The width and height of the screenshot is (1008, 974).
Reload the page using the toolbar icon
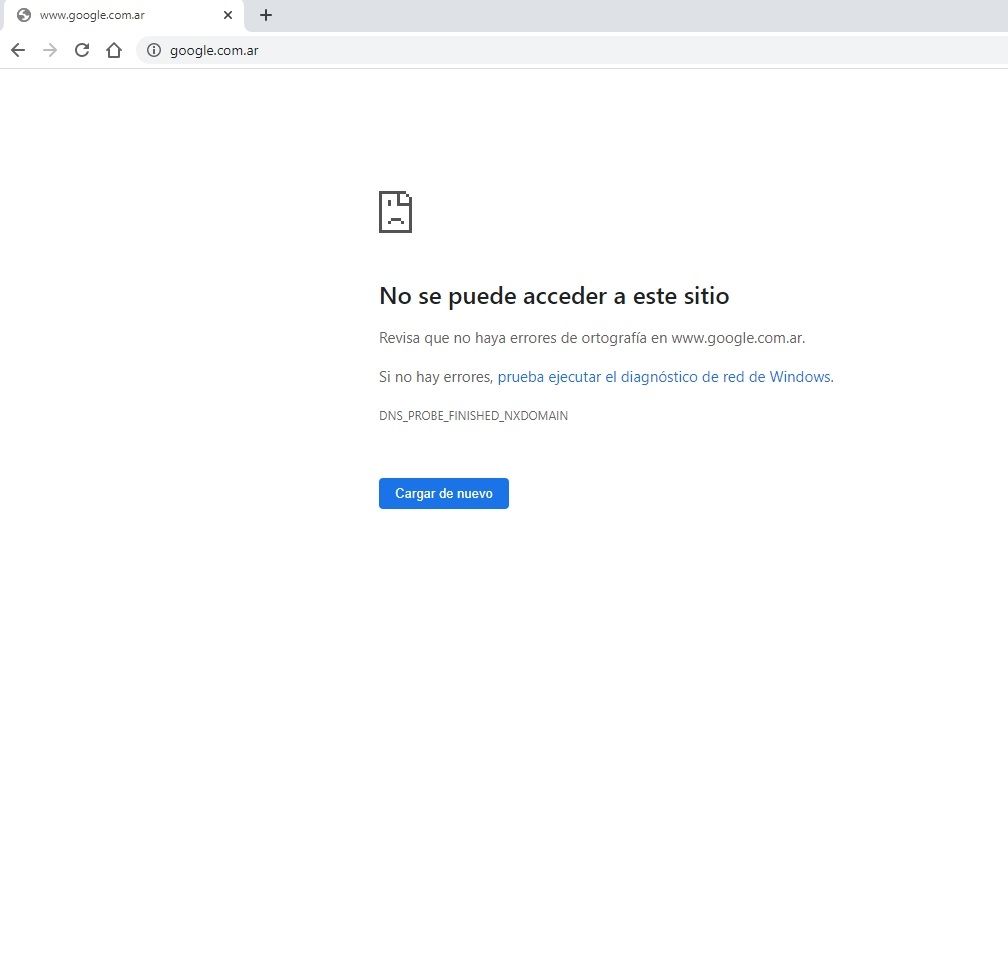(82, 50)
